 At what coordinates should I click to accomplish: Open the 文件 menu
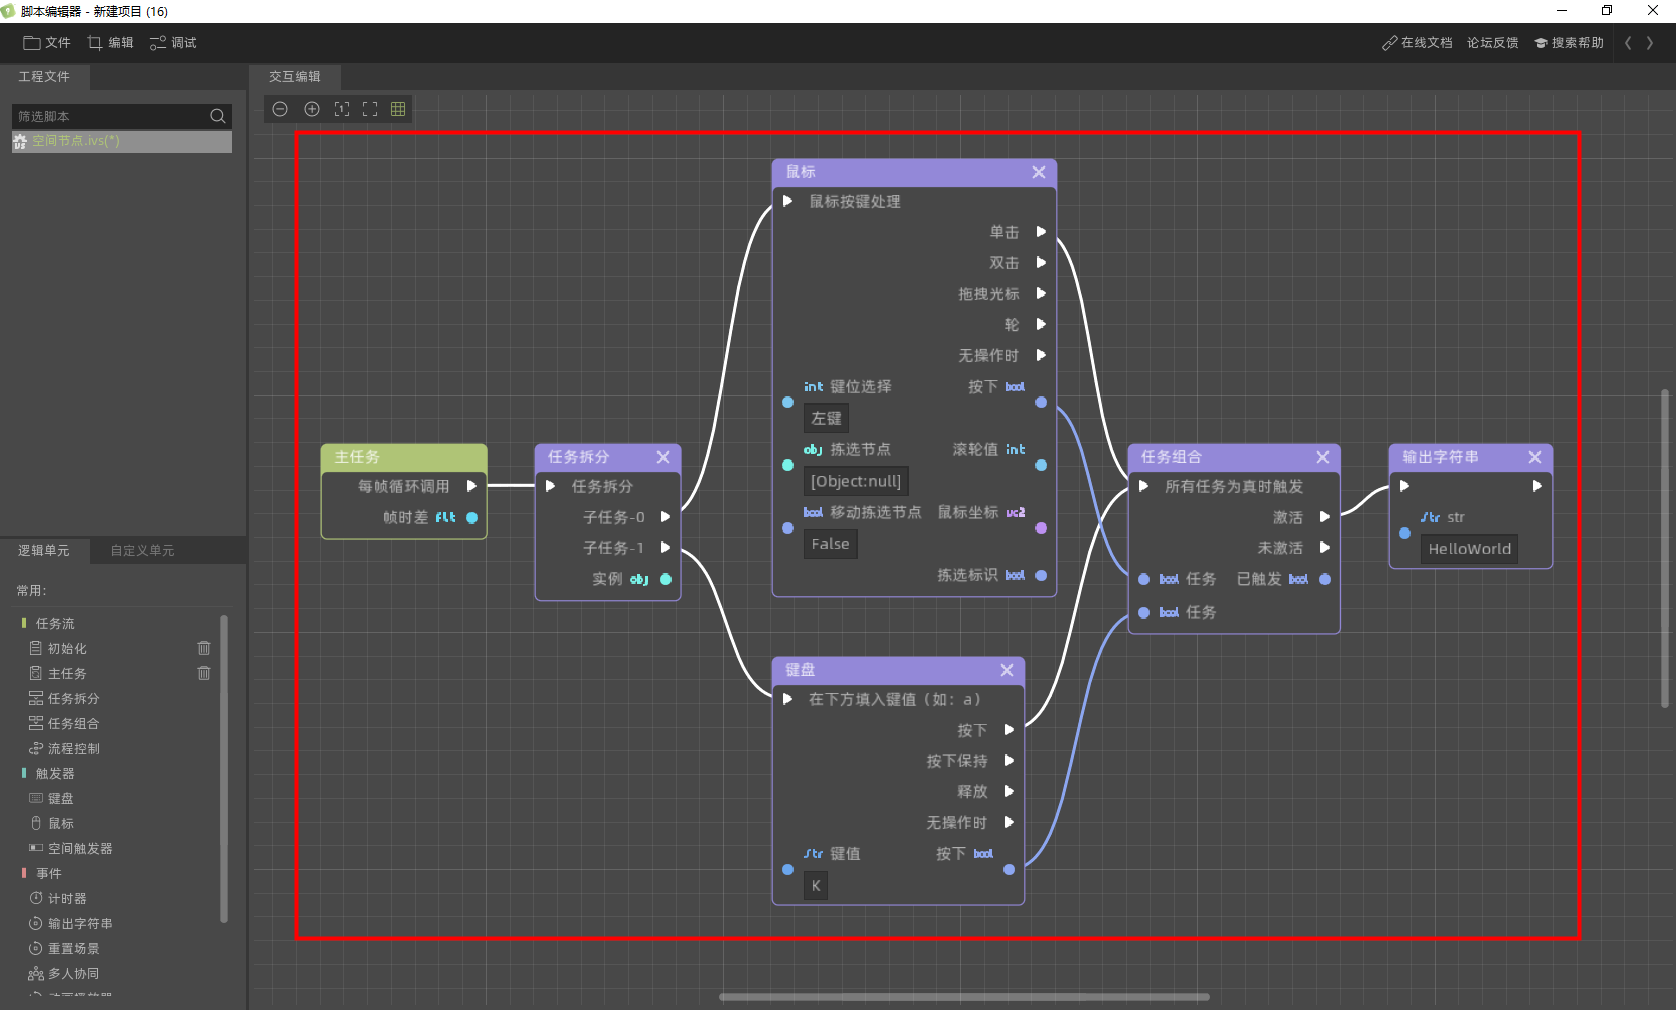pyautogui.click(x=47, y=43)
